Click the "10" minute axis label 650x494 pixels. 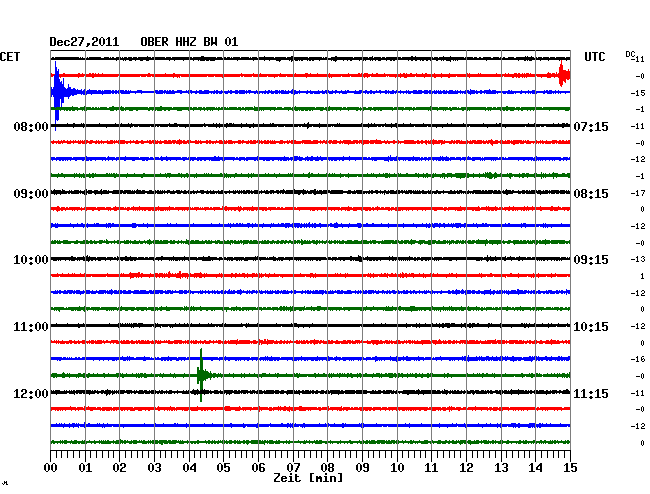tap(397, 467)
